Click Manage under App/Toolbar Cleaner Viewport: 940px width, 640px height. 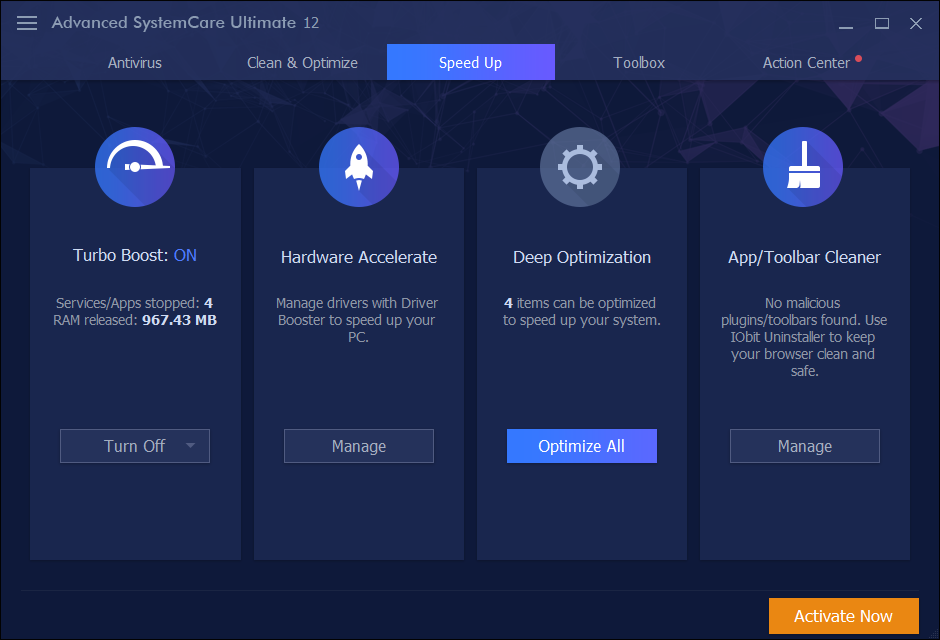click(x=805, y=446)
